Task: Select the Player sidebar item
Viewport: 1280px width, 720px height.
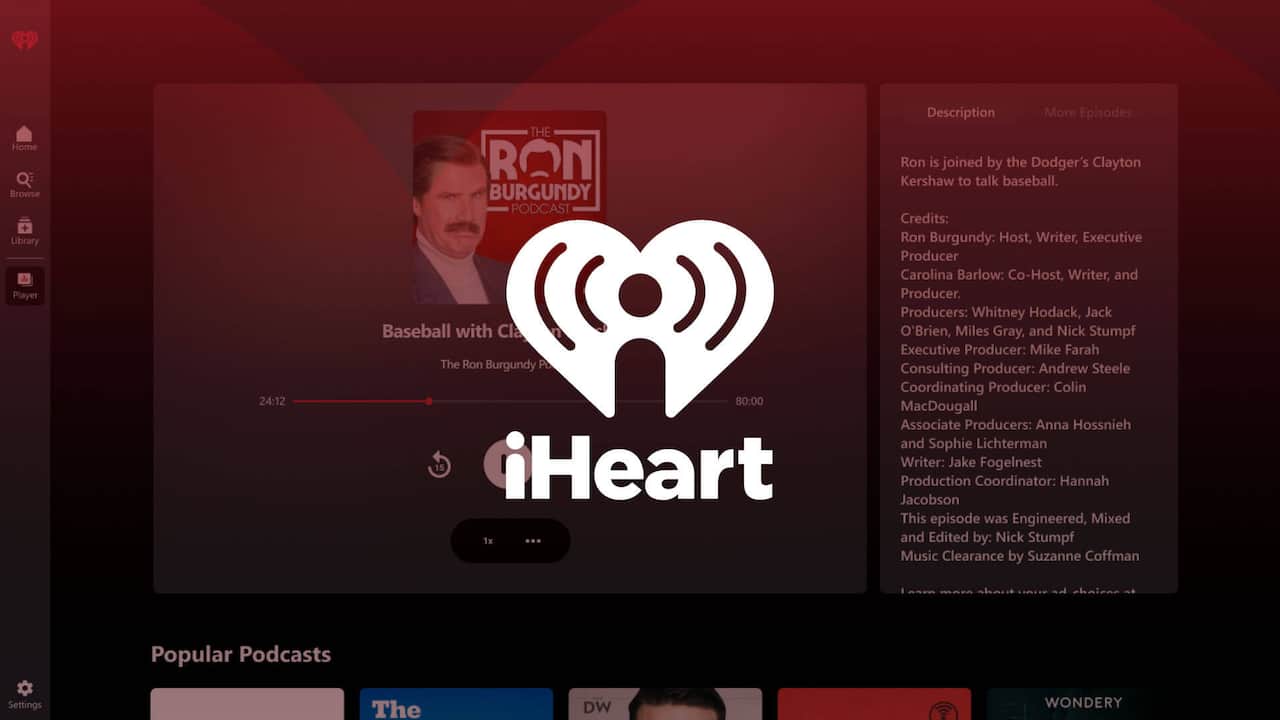Action: [25, 285]
